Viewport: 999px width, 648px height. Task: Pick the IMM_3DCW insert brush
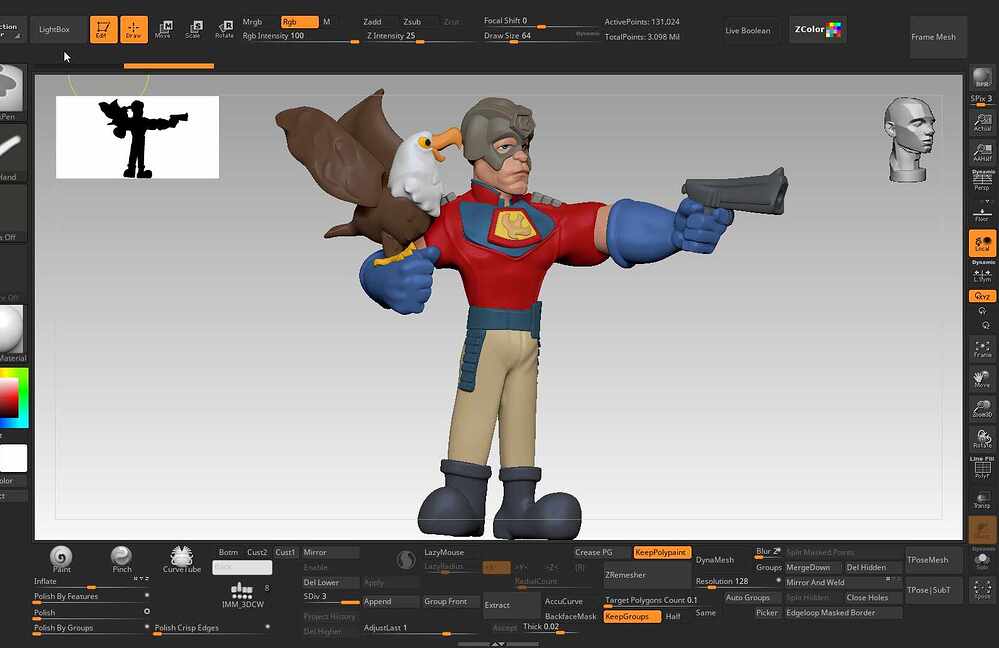point(243,594)
